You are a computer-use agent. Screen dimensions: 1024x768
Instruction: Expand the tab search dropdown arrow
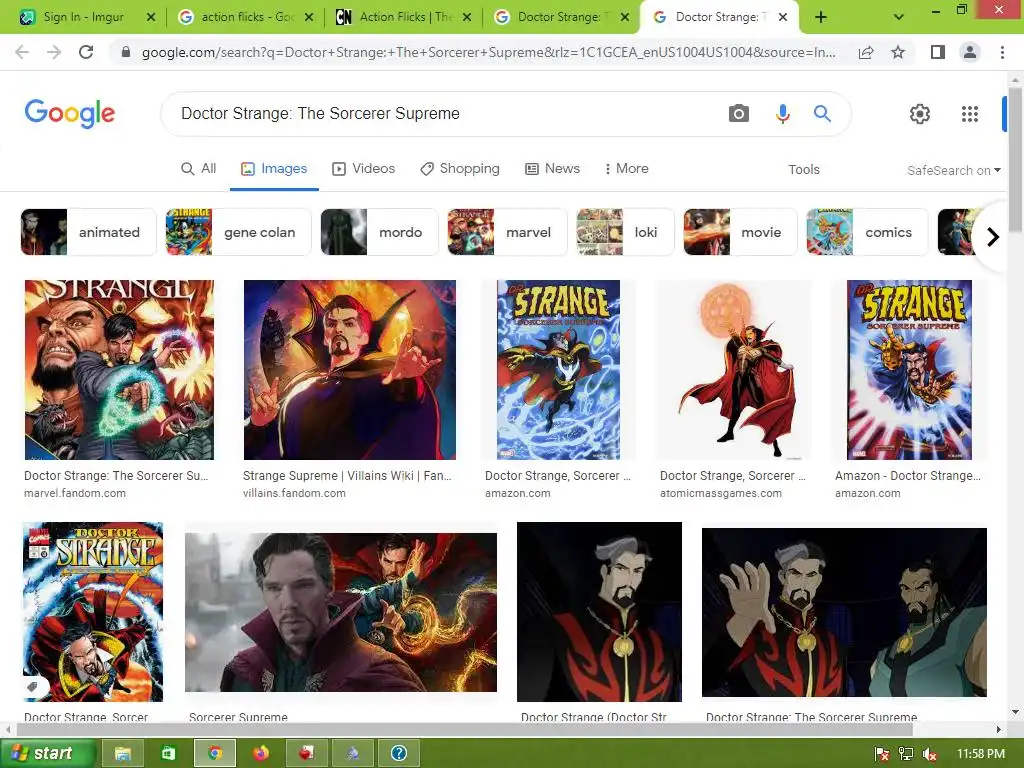tap(899, 17)
